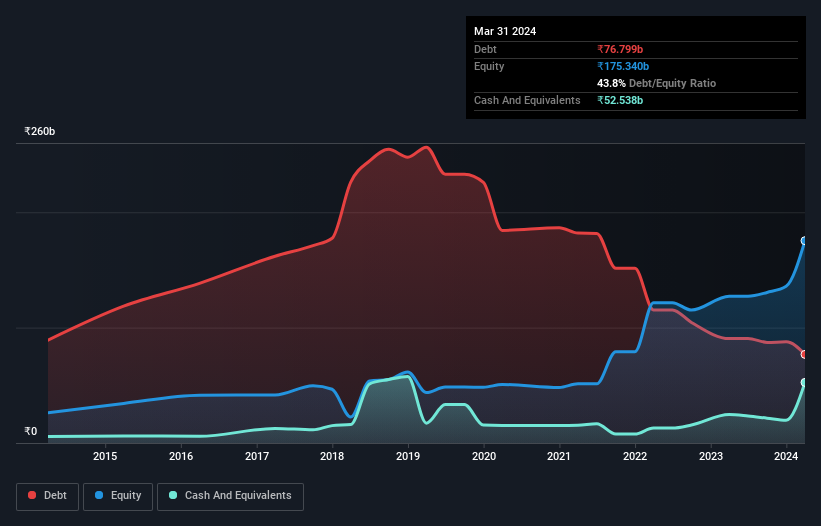821x526 pixels.
Task: Click the 2017 x-axis label
Action: 257,456
